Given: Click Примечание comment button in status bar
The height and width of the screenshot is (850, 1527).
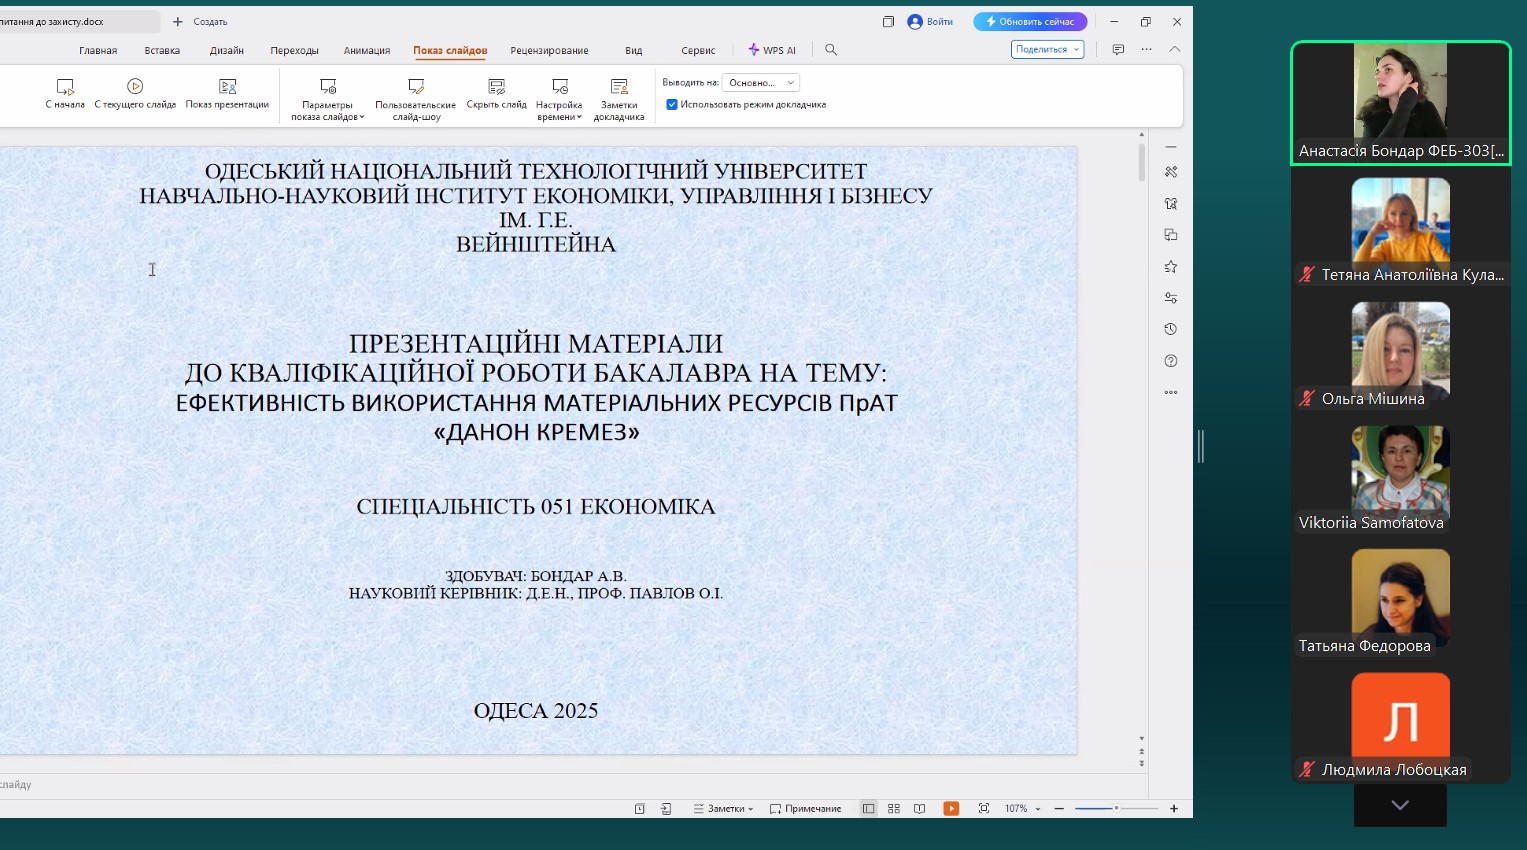Looking at the screenshot, I should click(805, 808).
